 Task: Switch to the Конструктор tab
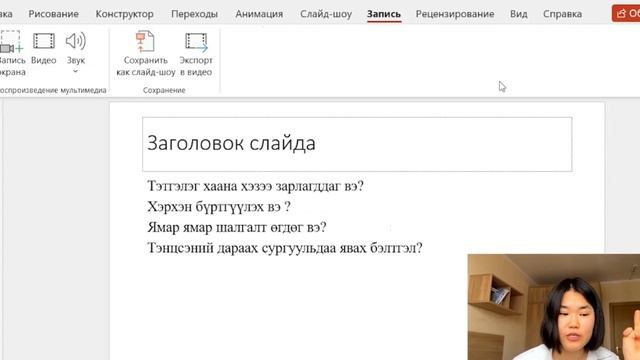coord(124,14)
